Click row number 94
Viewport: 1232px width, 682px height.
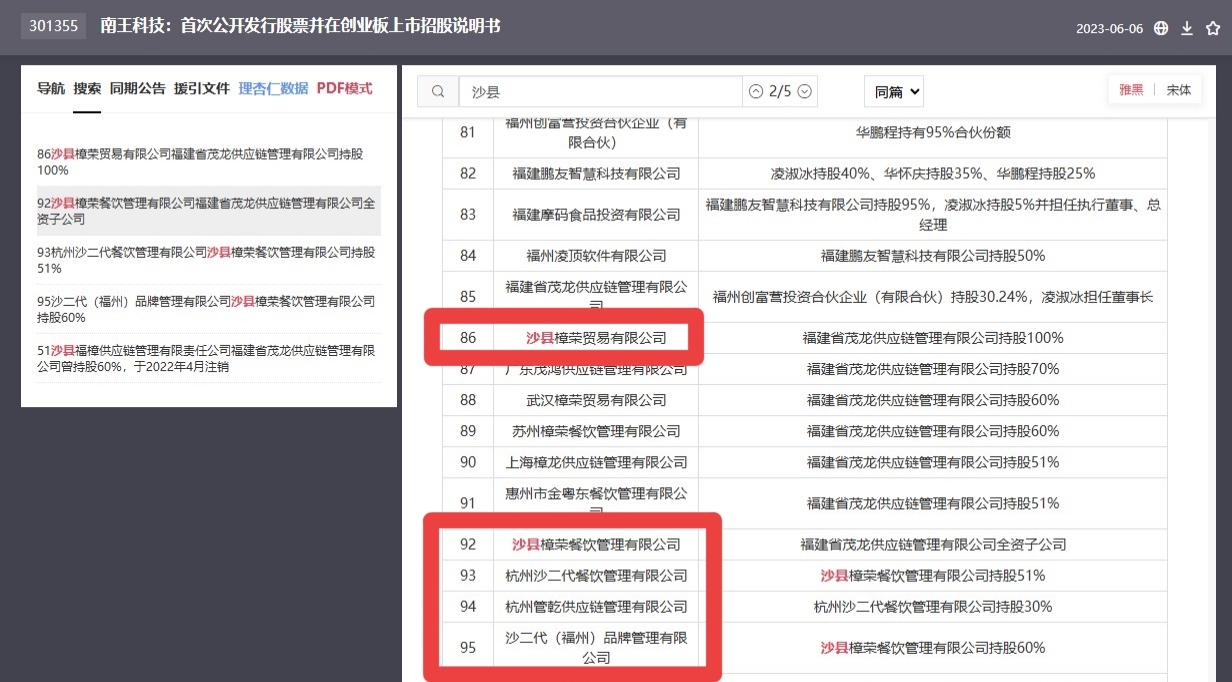468,607
